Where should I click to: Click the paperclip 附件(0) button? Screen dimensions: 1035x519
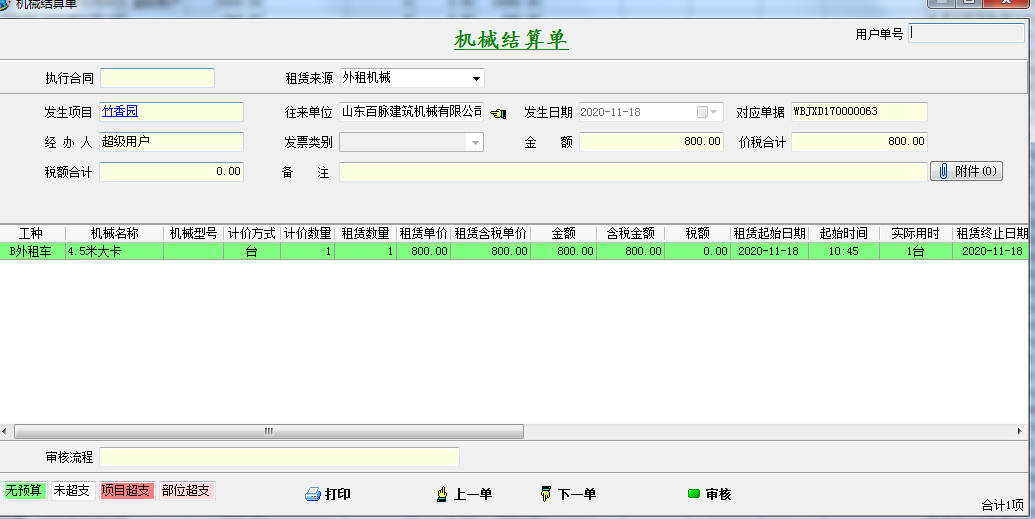(966, 171)
